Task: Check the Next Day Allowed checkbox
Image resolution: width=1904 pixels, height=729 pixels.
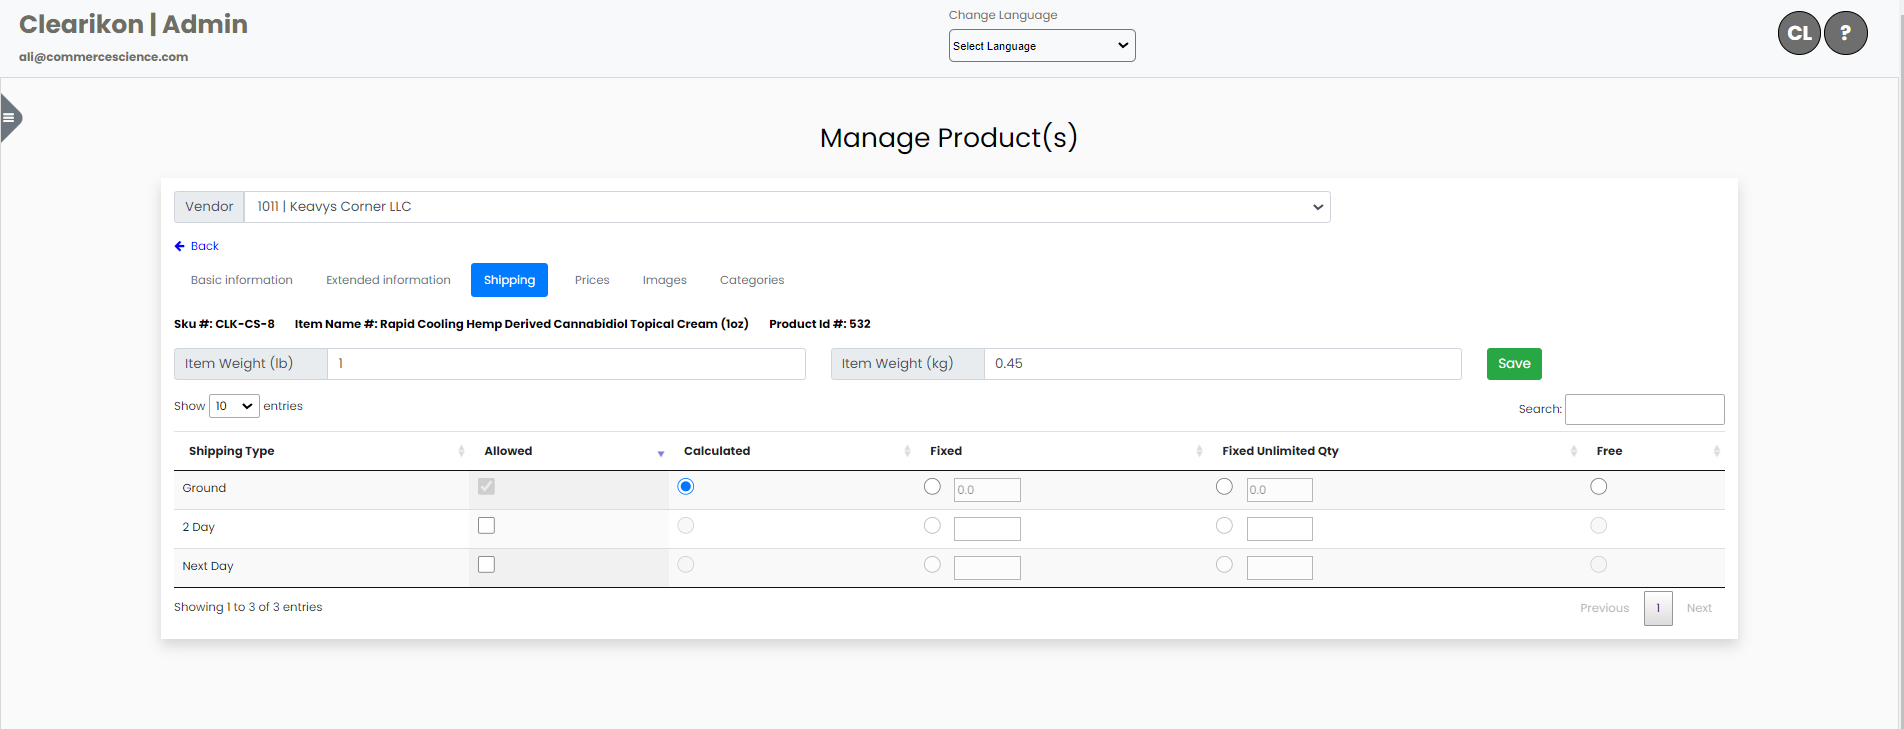Action: click(x=486, y=565)
